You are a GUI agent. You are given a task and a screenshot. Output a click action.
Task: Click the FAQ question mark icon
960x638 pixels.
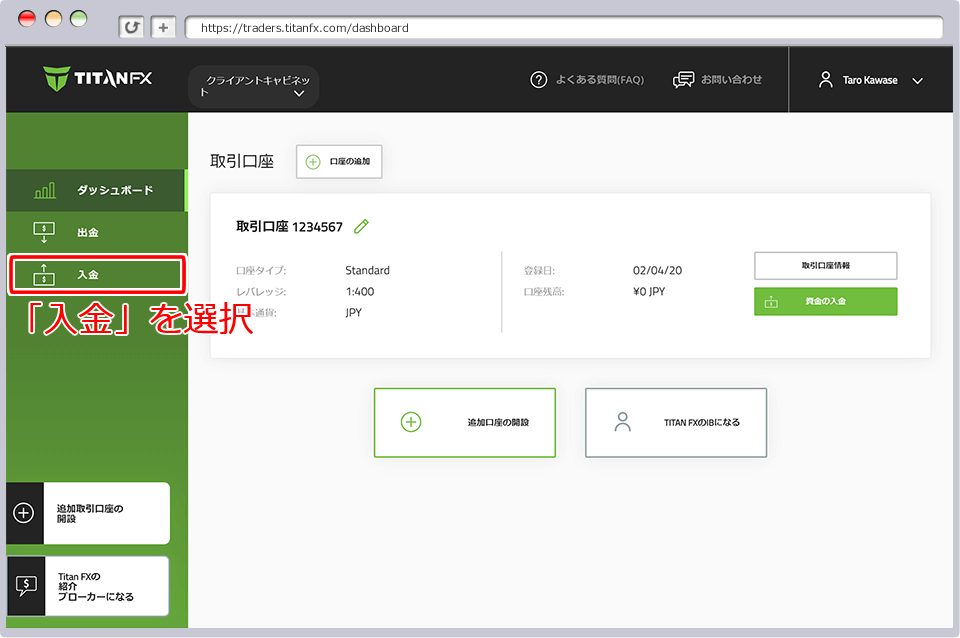[539, 80]
